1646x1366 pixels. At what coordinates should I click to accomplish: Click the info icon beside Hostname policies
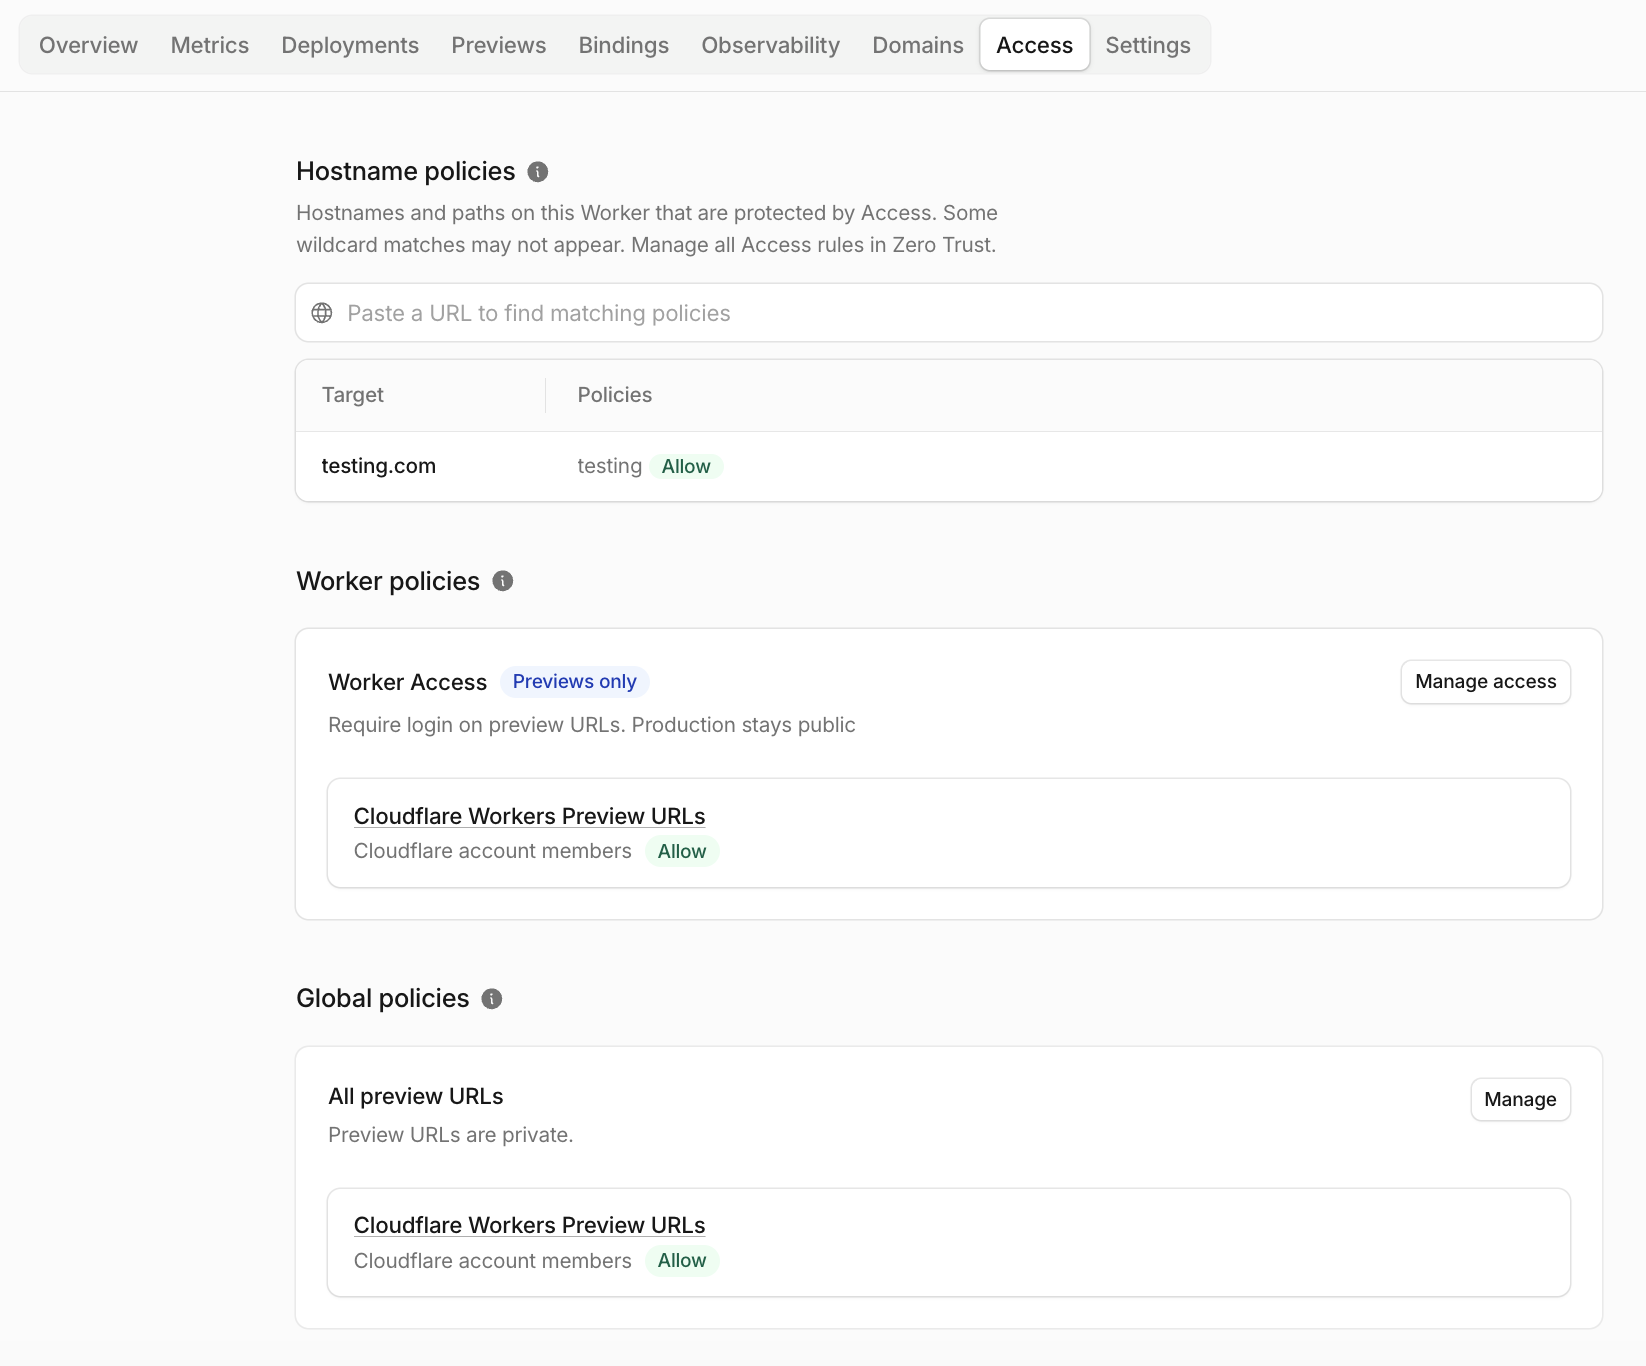pos(538,172)
